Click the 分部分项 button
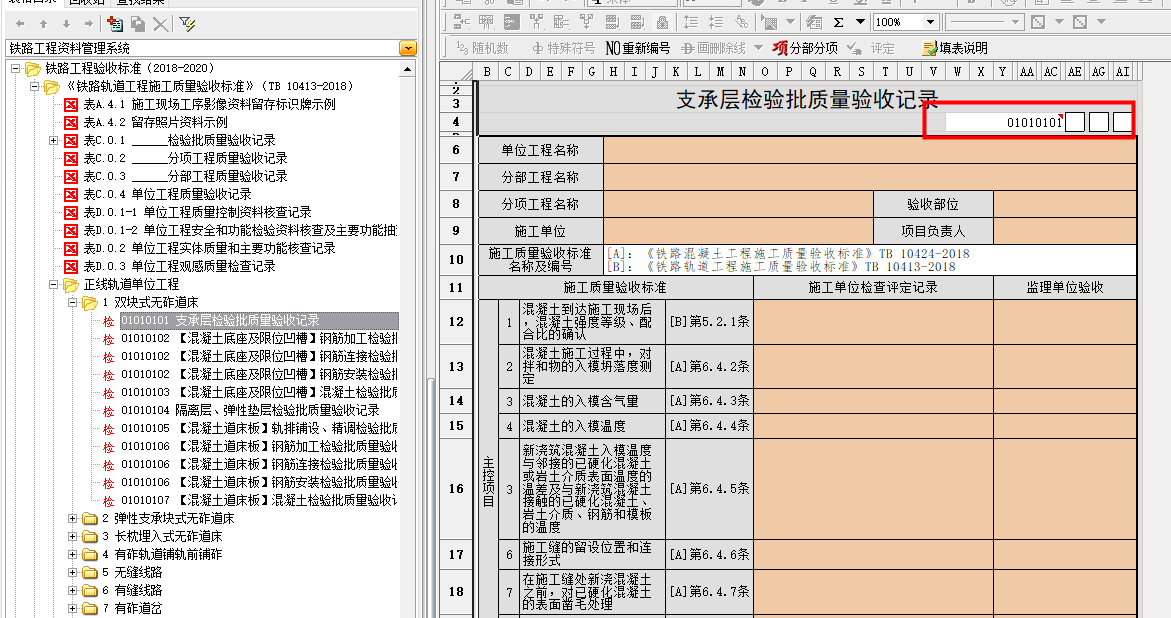Image resolution: width=1171 pixels, height=618 pixels. pyautogui.click(x=805, y=48)
